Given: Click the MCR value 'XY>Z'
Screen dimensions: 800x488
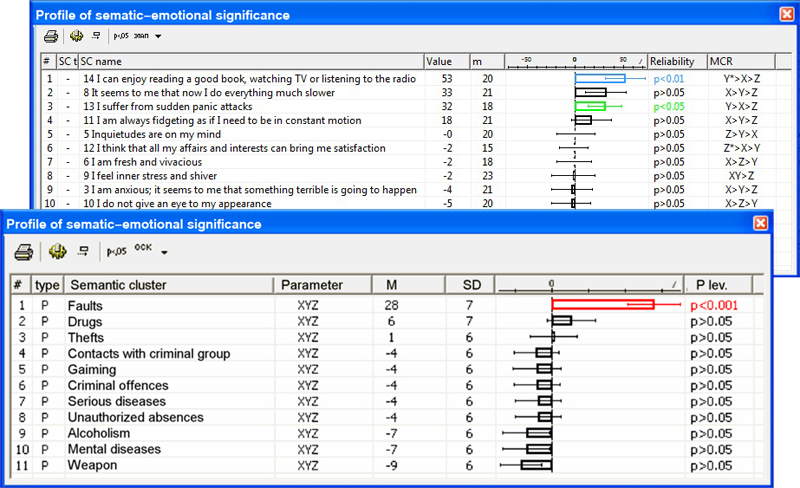Looking at the screenshot, I should [741, 176].
